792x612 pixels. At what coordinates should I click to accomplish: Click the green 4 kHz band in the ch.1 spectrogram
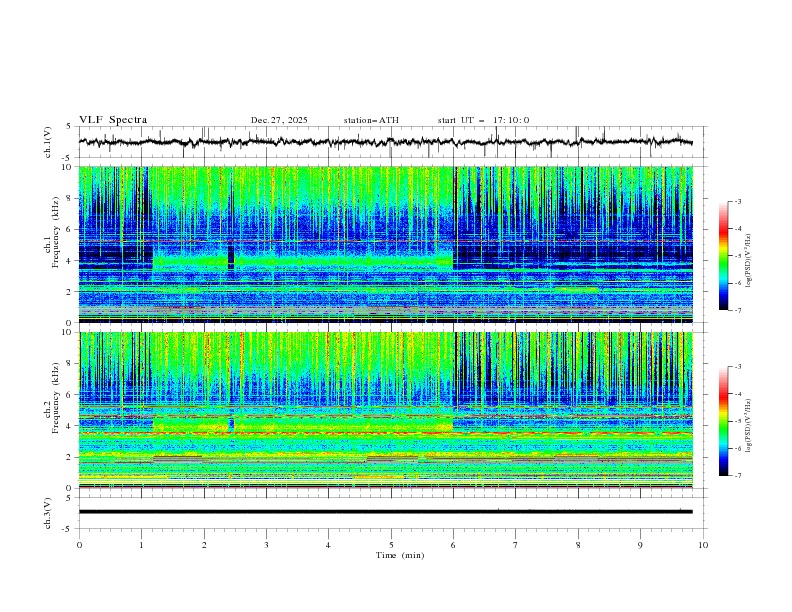point(303,261)
